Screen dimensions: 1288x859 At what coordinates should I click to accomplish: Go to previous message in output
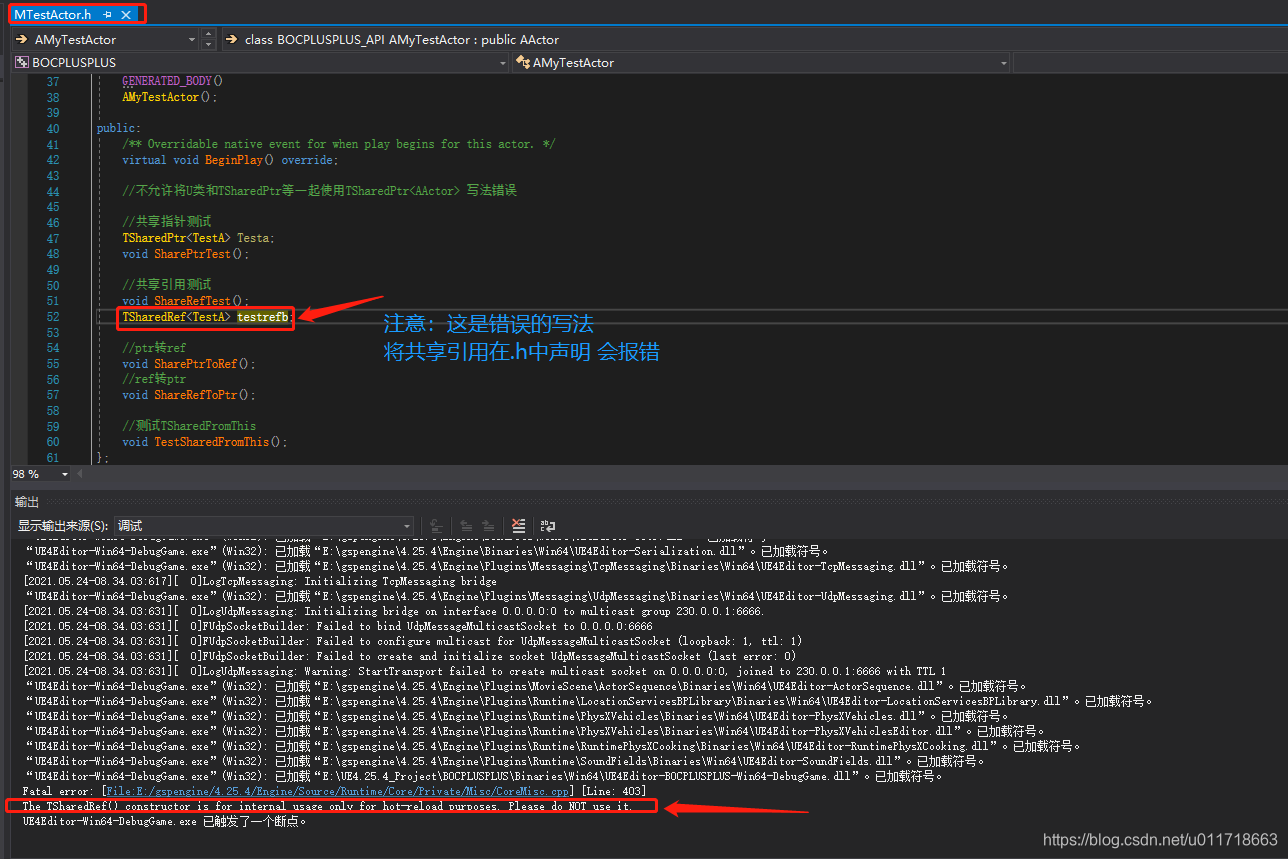[464, 525]
